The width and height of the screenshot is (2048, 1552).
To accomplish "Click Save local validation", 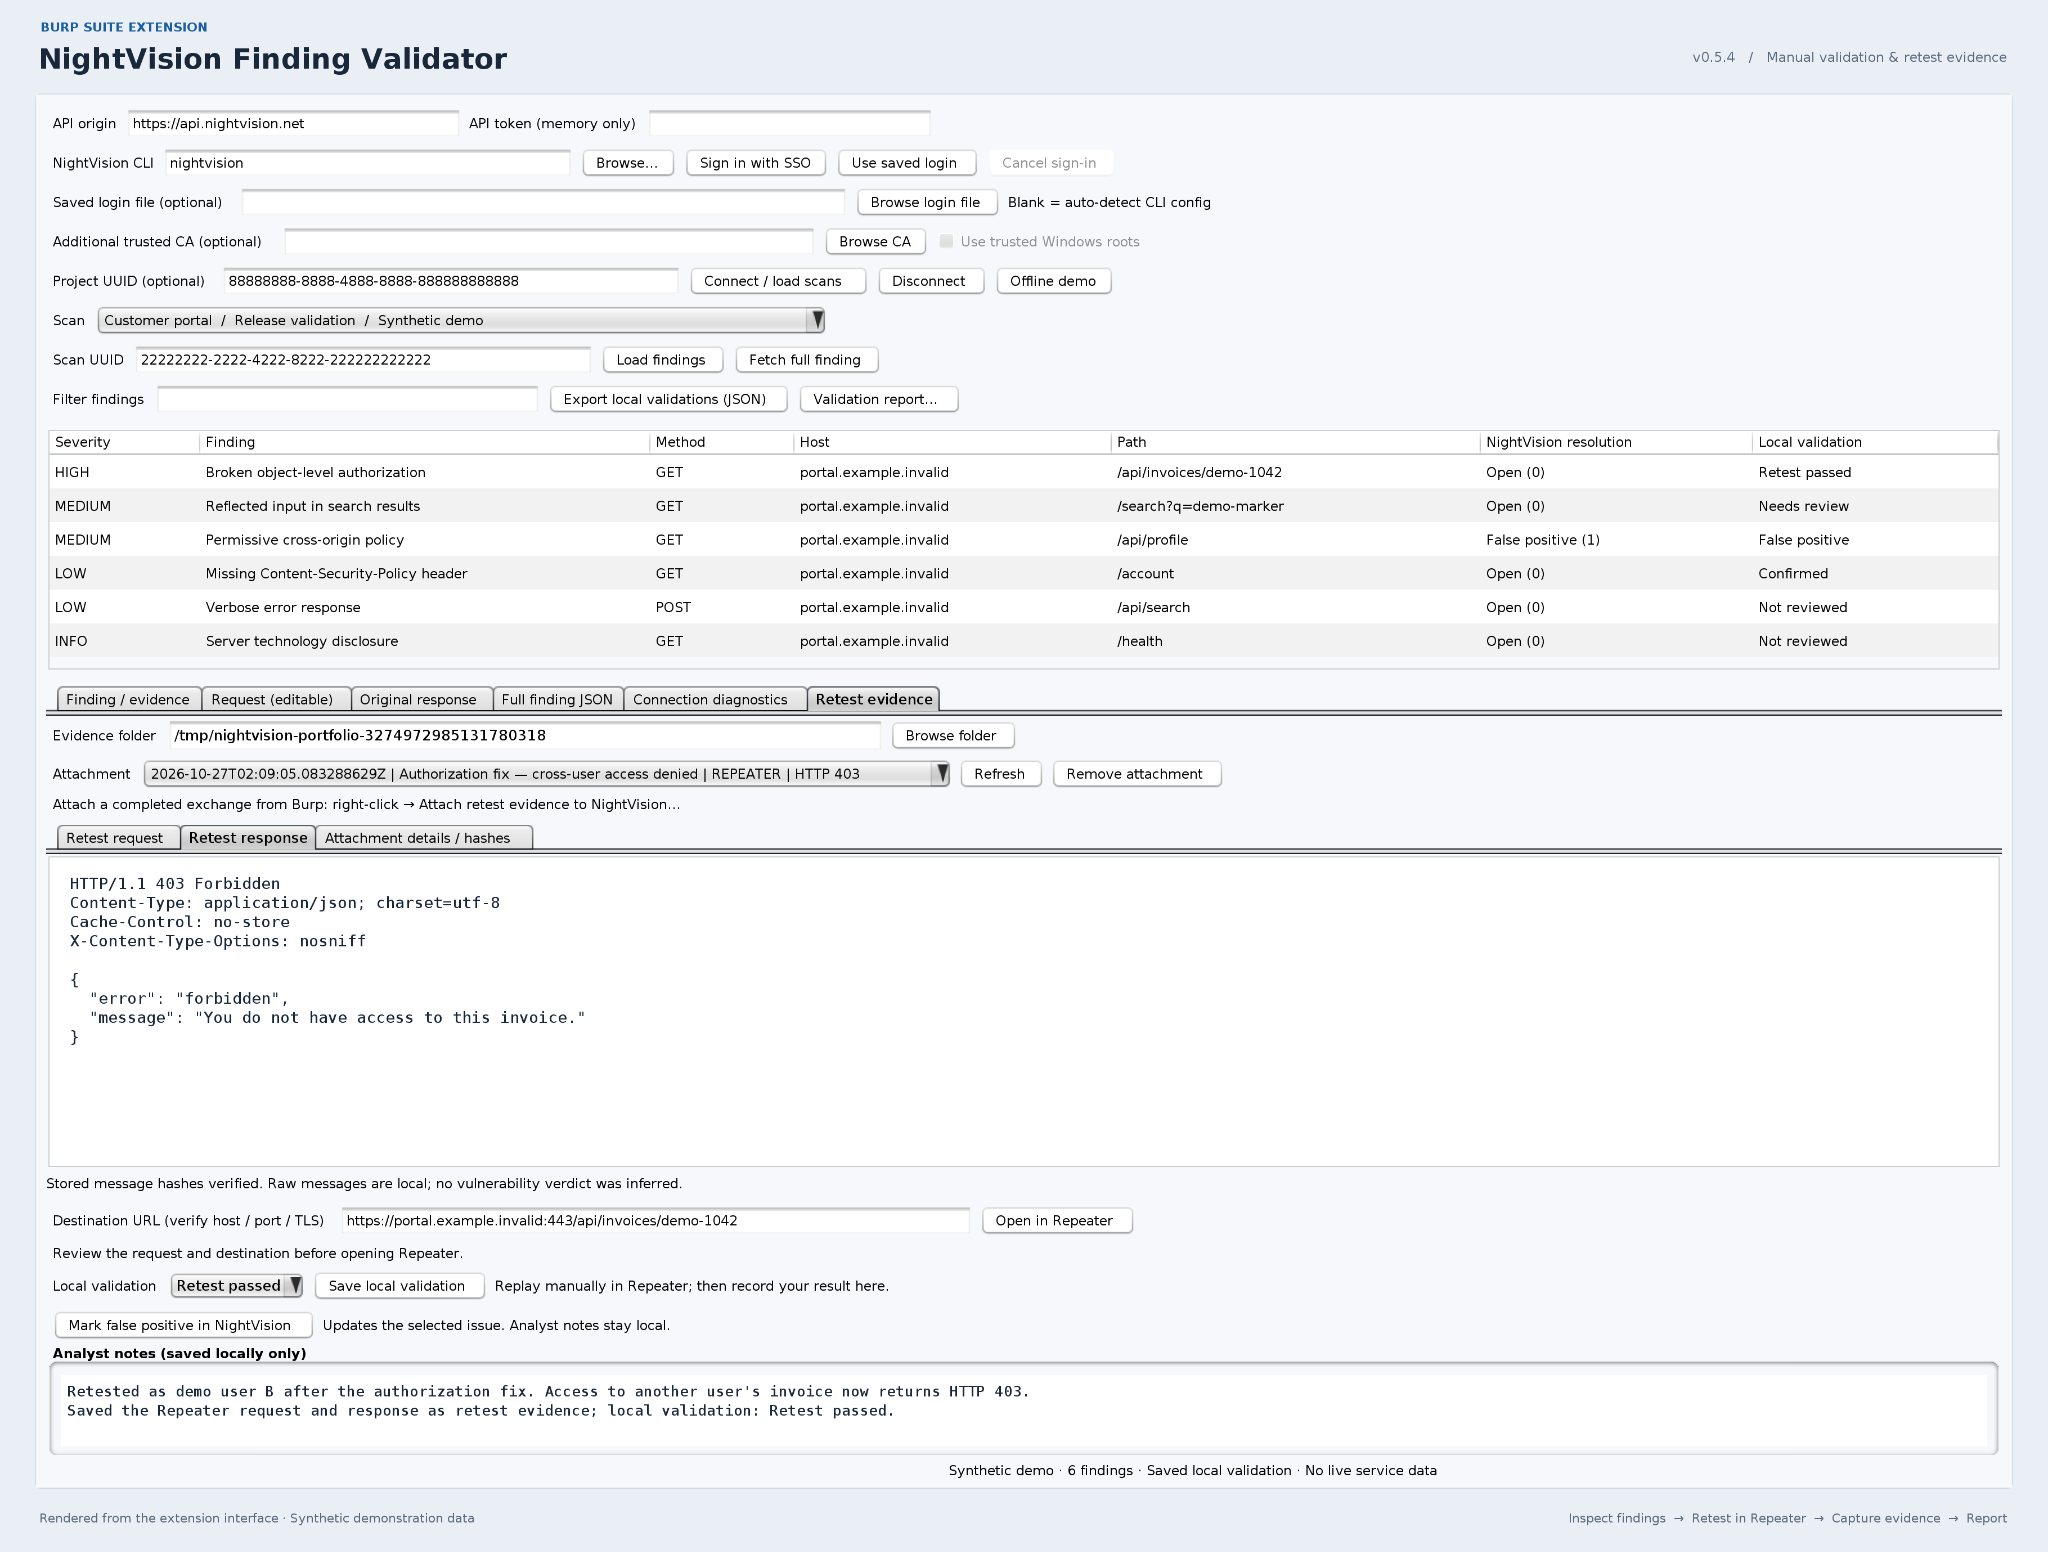I will 400,1286.
